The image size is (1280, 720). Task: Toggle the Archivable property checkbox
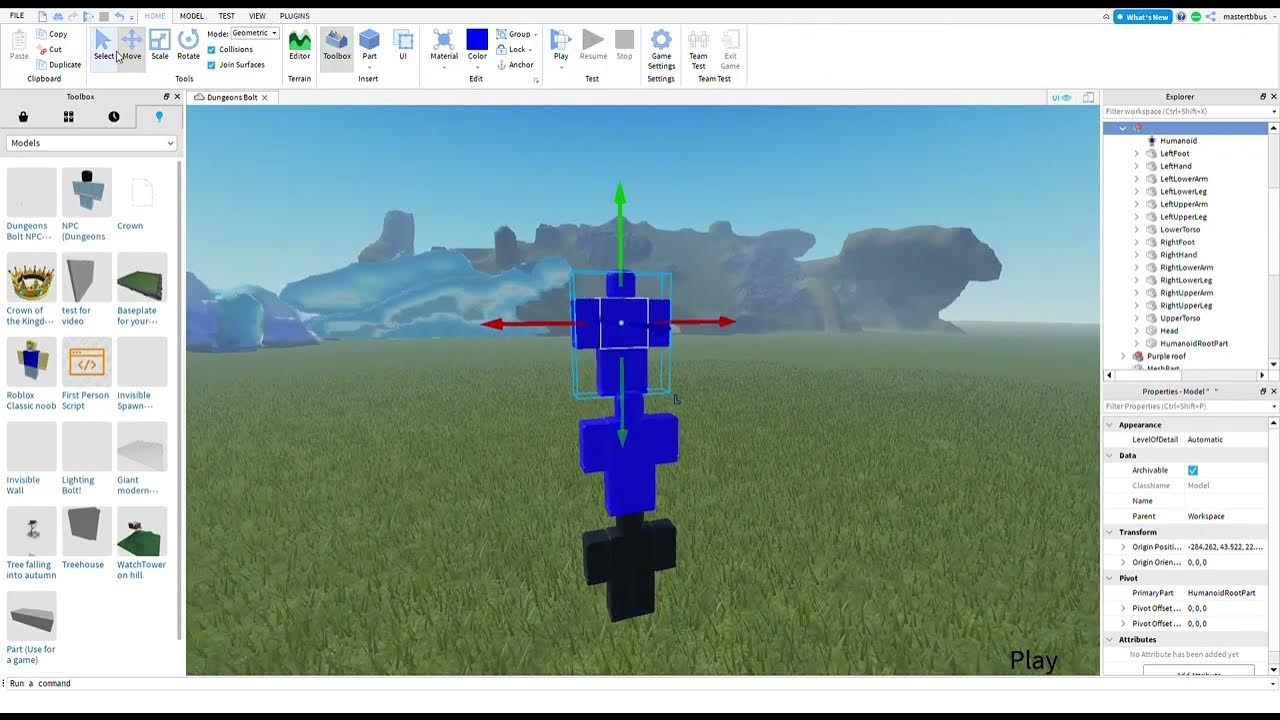[x=1193, y=470]
